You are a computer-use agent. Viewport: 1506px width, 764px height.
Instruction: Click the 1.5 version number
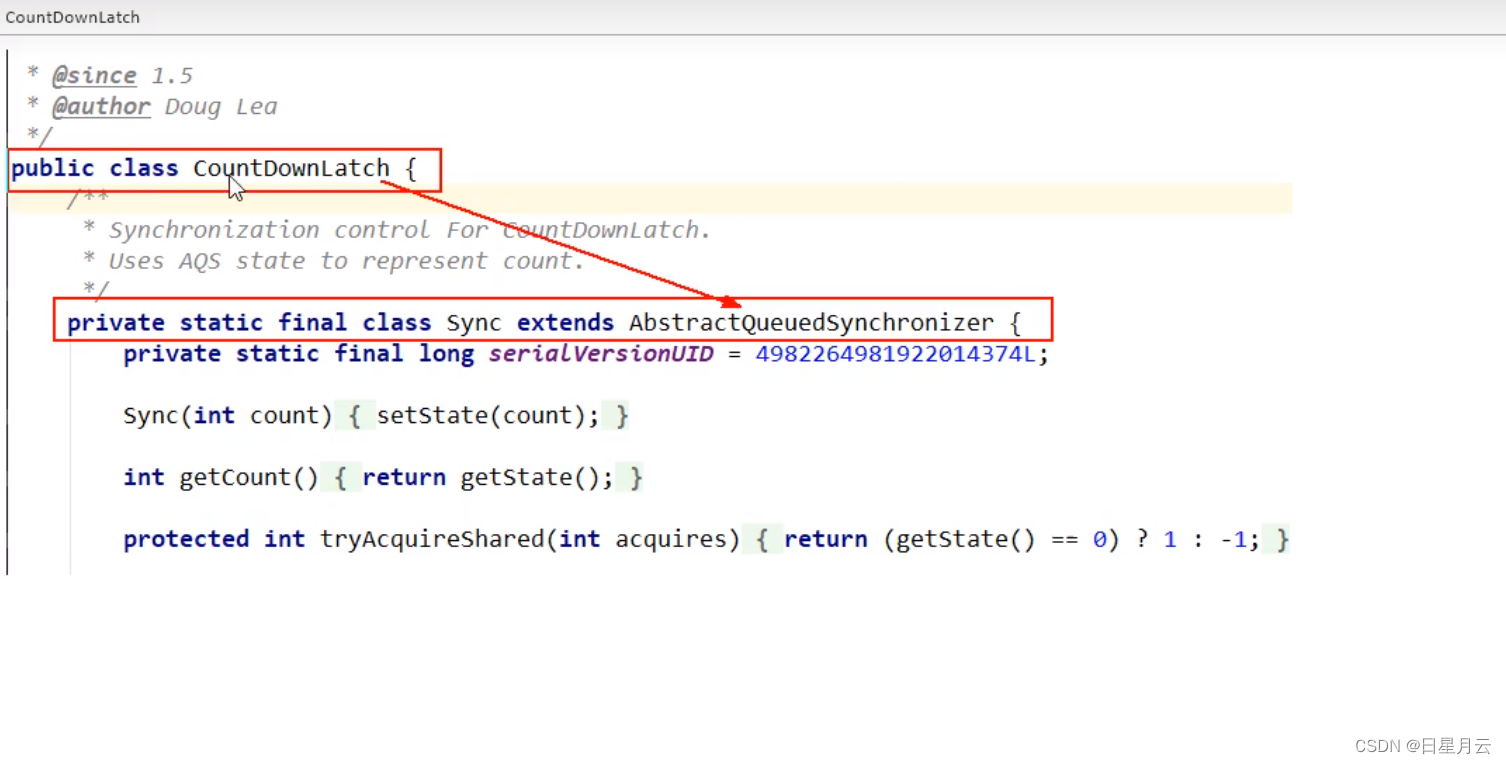tap(172, 76)
